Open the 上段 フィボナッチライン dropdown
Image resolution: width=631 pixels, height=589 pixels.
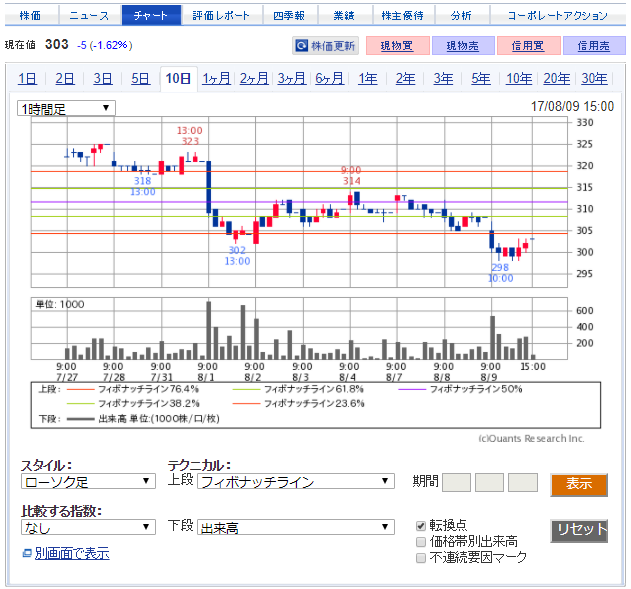(296, 481)
